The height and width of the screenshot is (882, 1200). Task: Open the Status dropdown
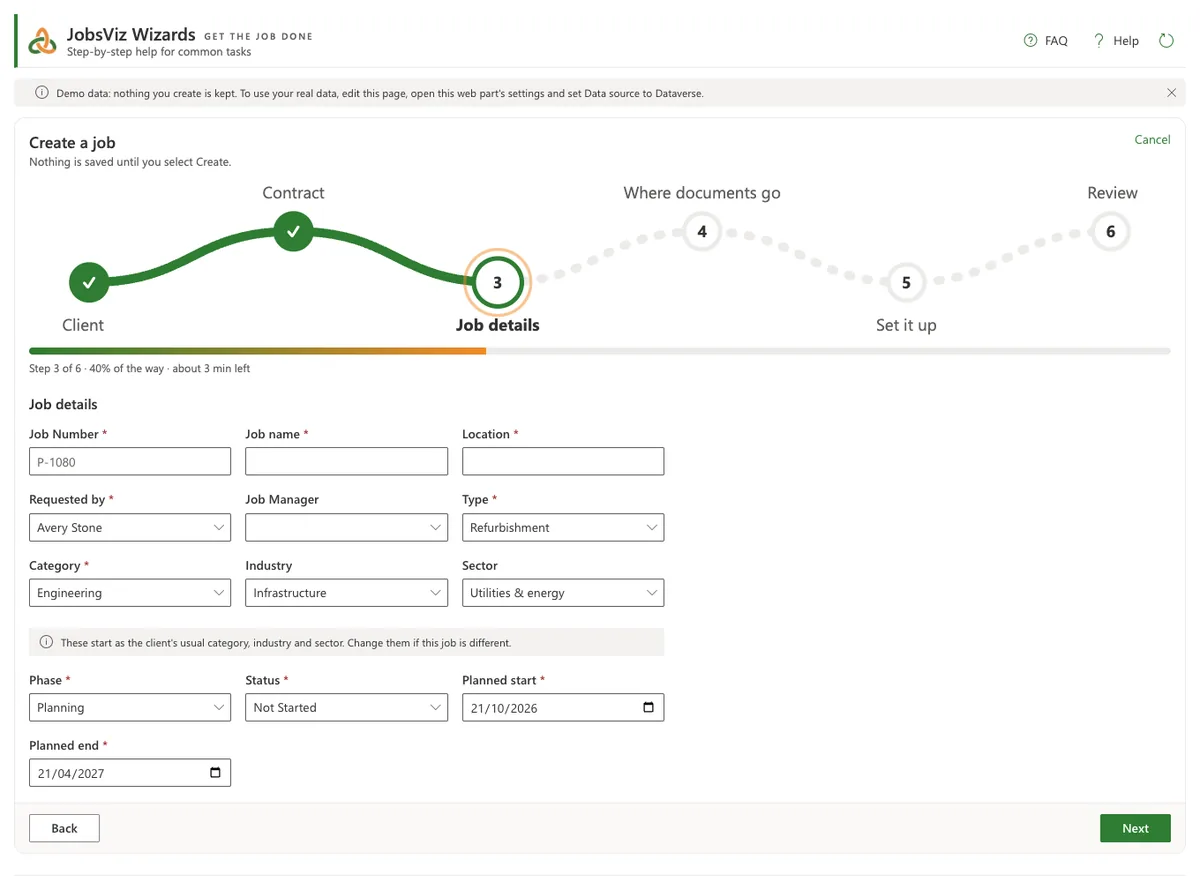tap(346, 707)
